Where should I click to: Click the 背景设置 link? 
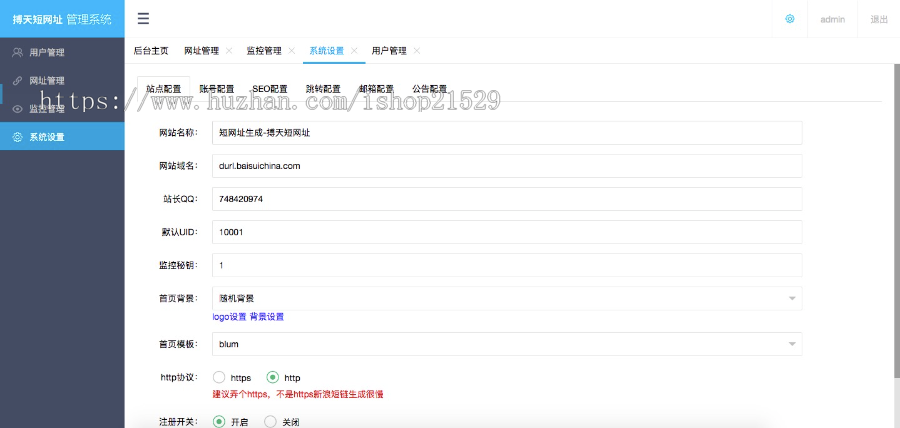tap(266, 317)
